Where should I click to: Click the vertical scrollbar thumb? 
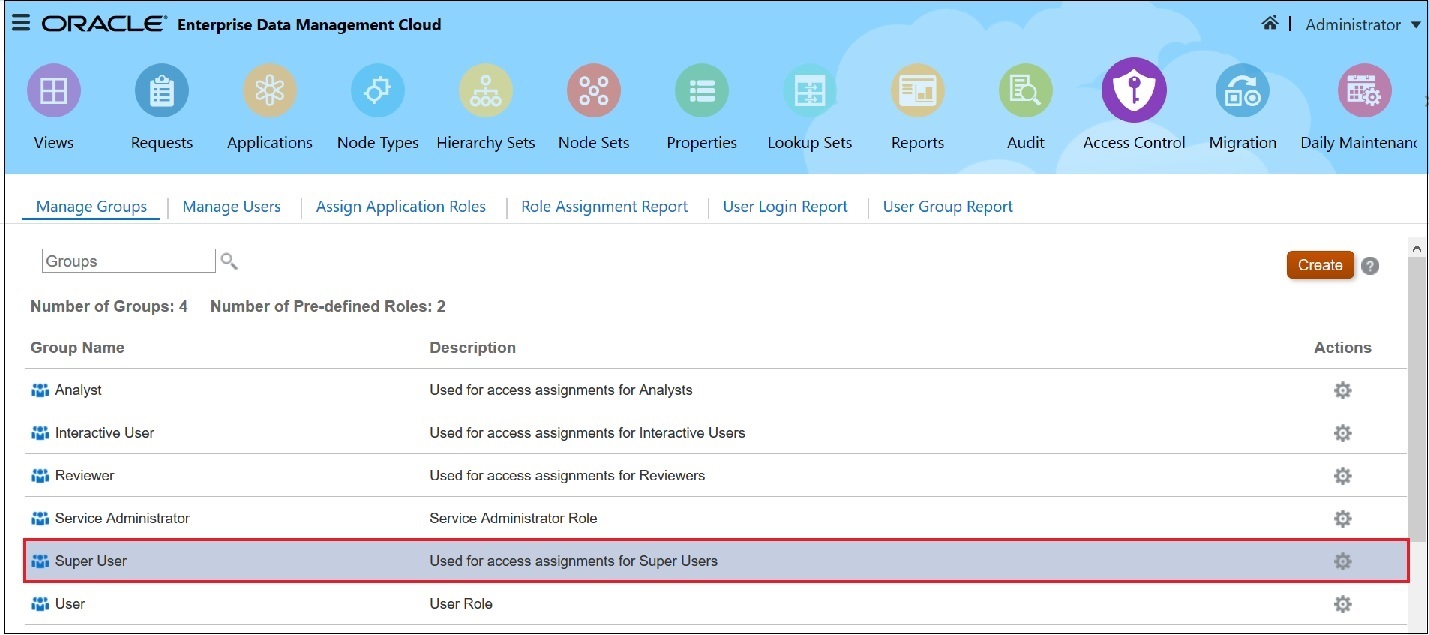tap(1417, 398)
